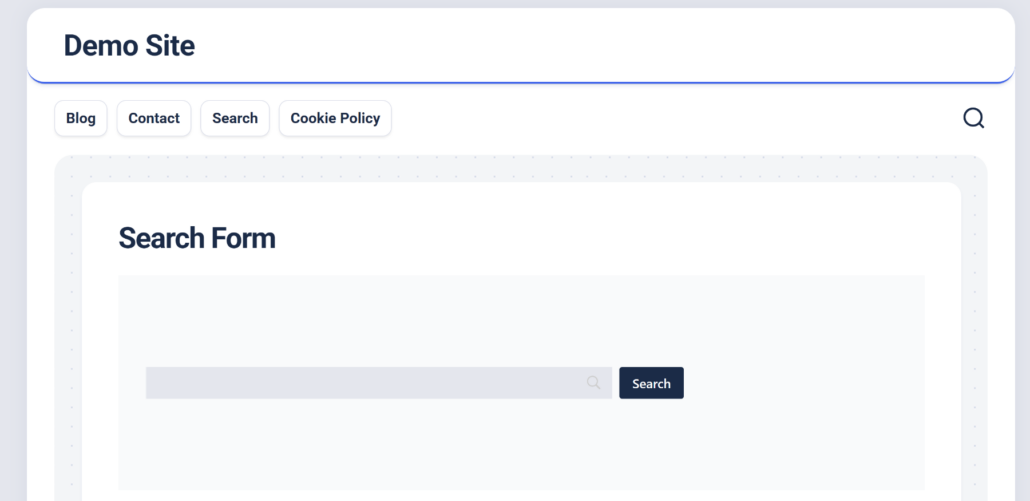The height and width of the screenshot is (501, 1030).
Task: Open the Cookie Policy page
Action: click(335, 118)
